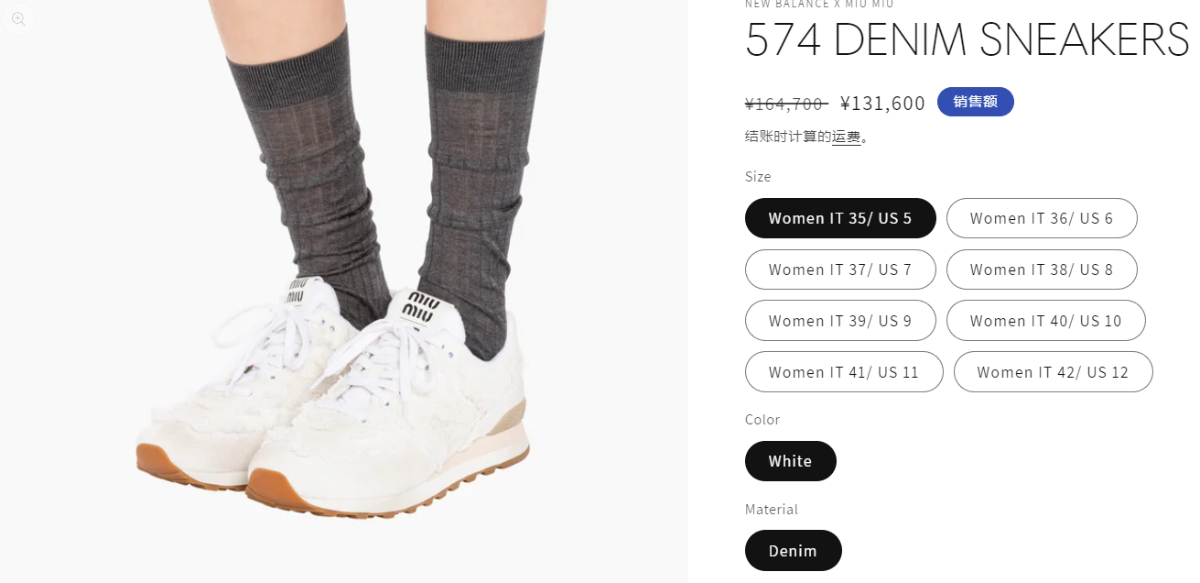The width and height of the screenshot is (1200, 583).
Task: Select size Women IT 38/ US 8
Action: [x=1041, y=269]
